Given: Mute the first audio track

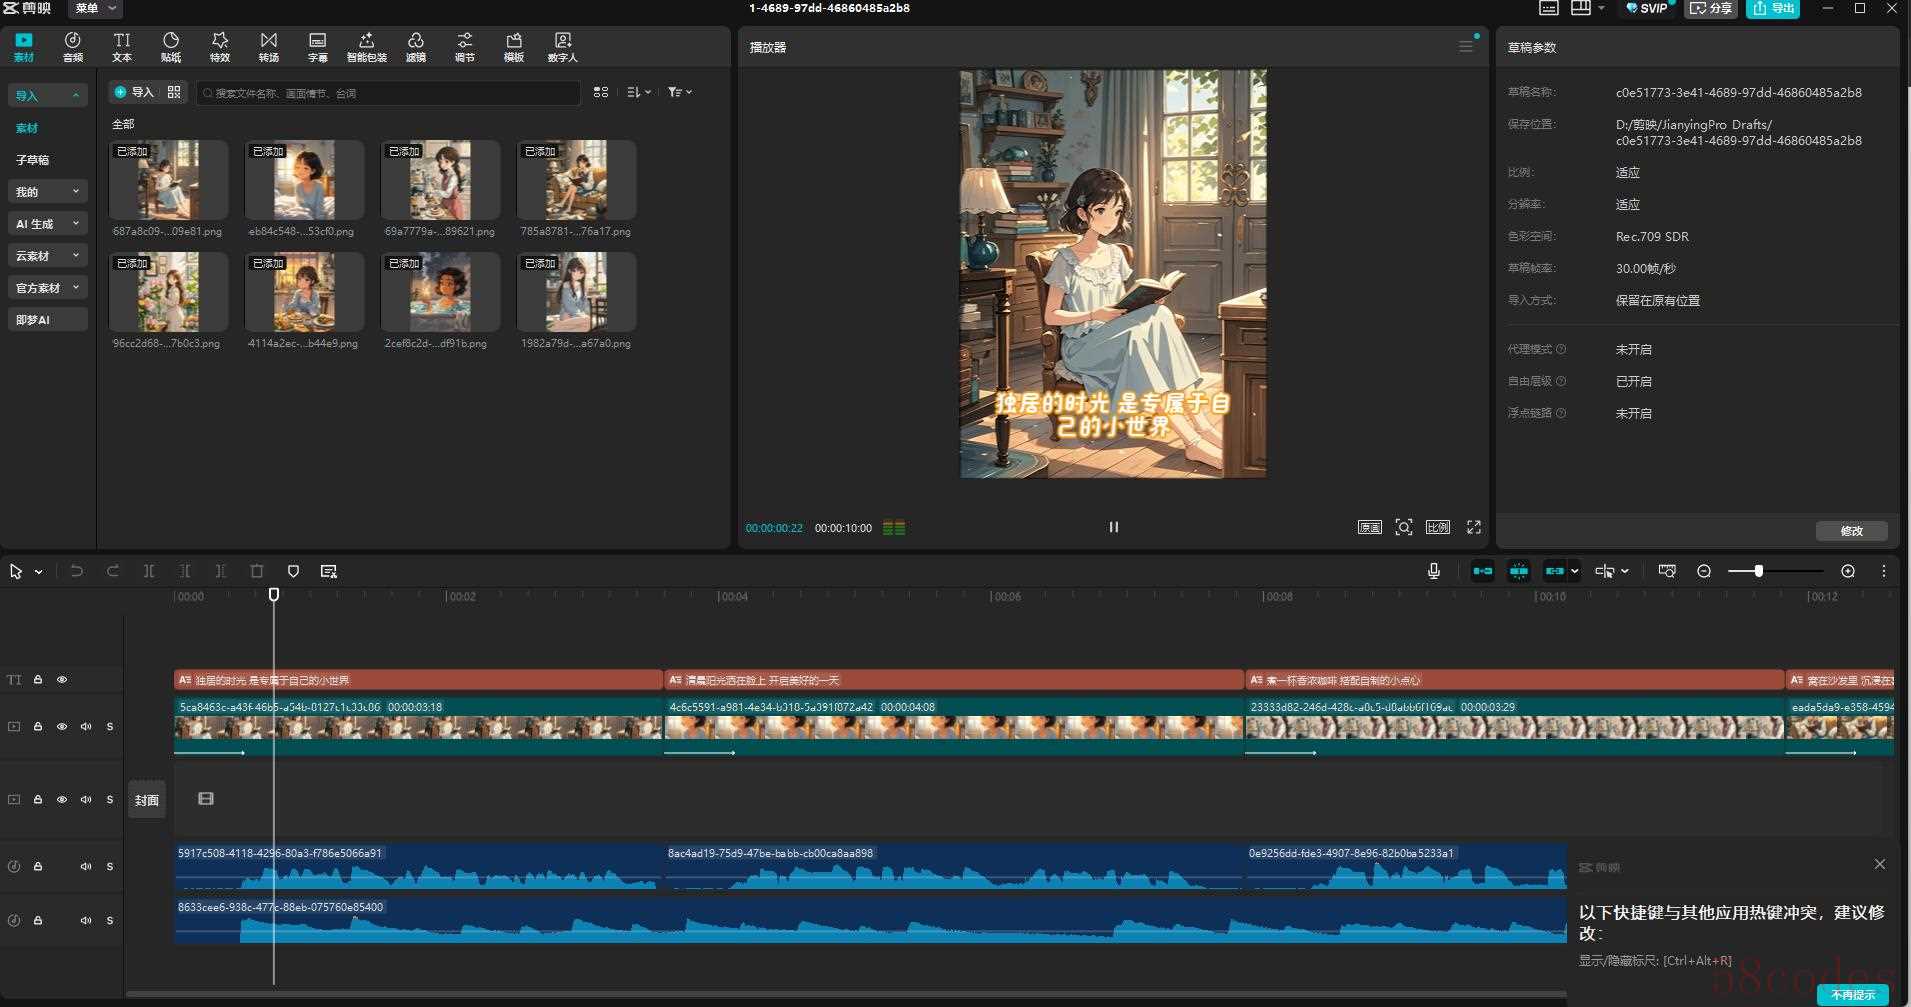Looking at the screenshot, I should coord(86,867).
